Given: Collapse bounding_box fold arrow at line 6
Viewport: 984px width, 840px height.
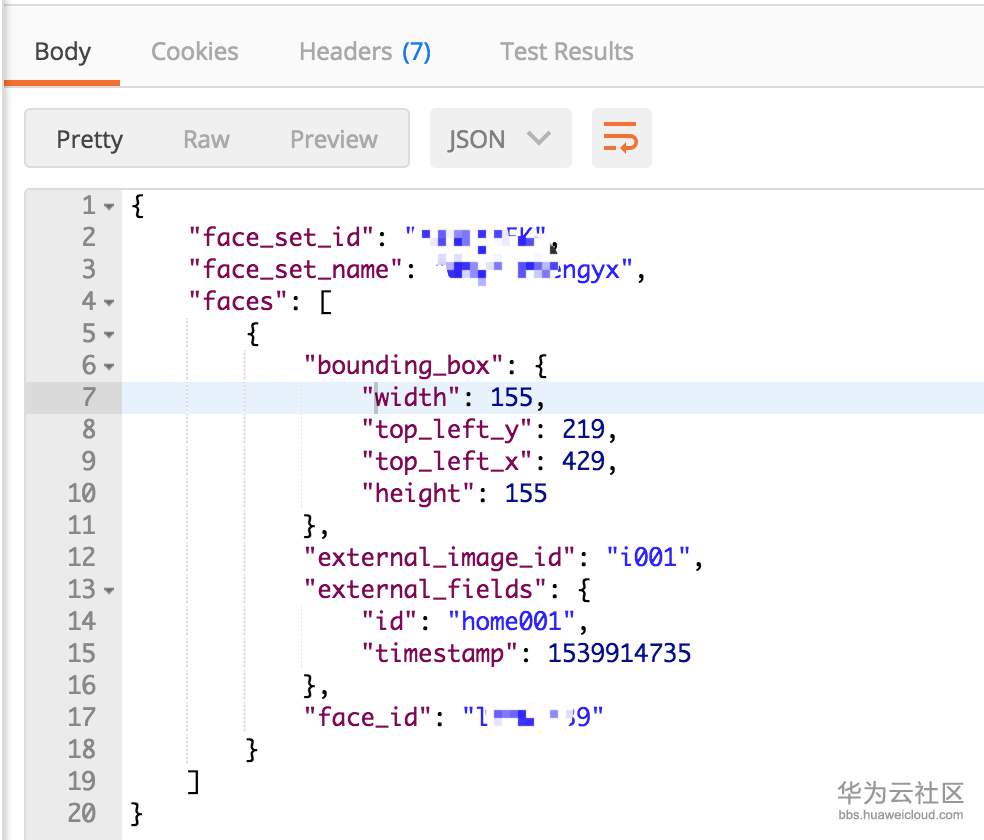Looking at the screenshot, I should (109, 366).
